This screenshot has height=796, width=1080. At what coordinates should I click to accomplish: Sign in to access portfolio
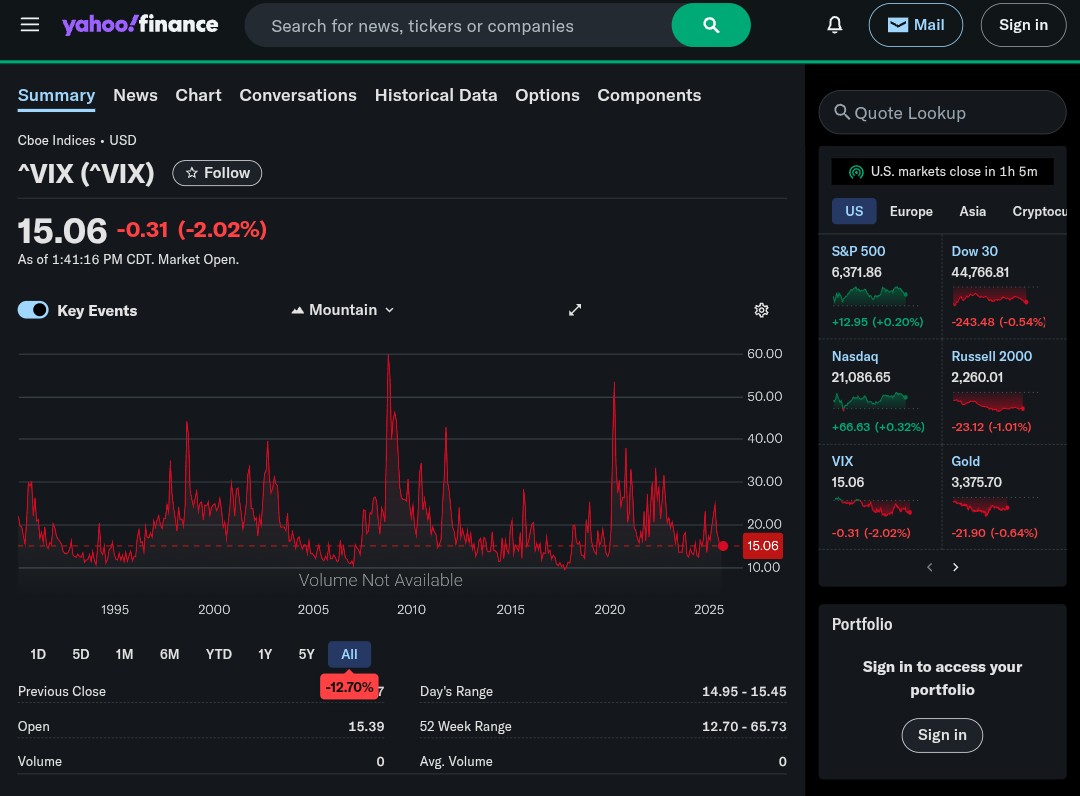(x=942, y=735)
